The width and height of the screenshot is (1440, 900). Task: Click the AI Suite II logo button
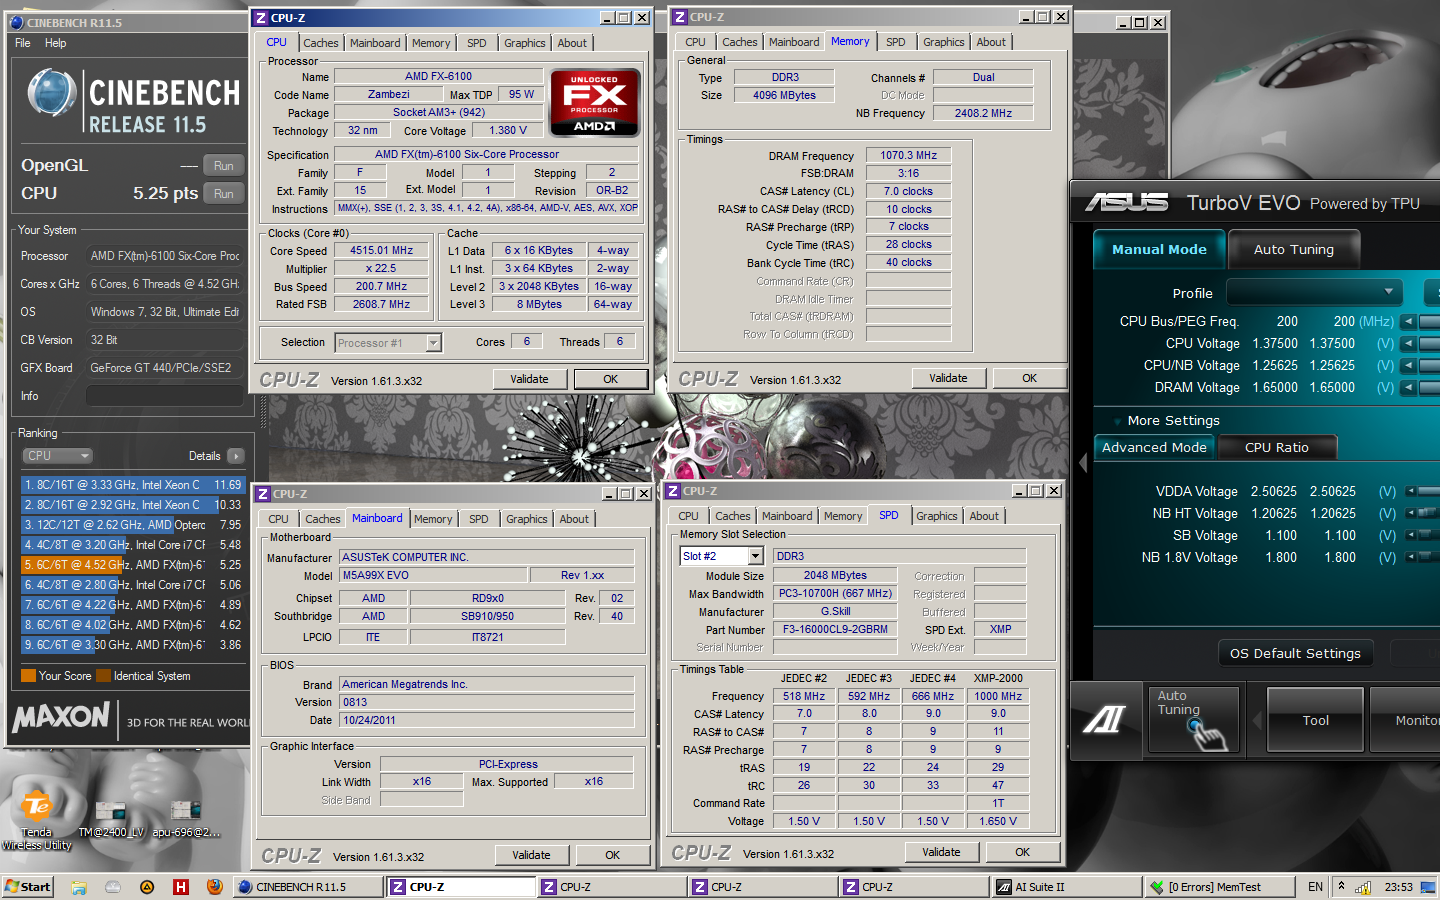click(x=1104, y=718)
